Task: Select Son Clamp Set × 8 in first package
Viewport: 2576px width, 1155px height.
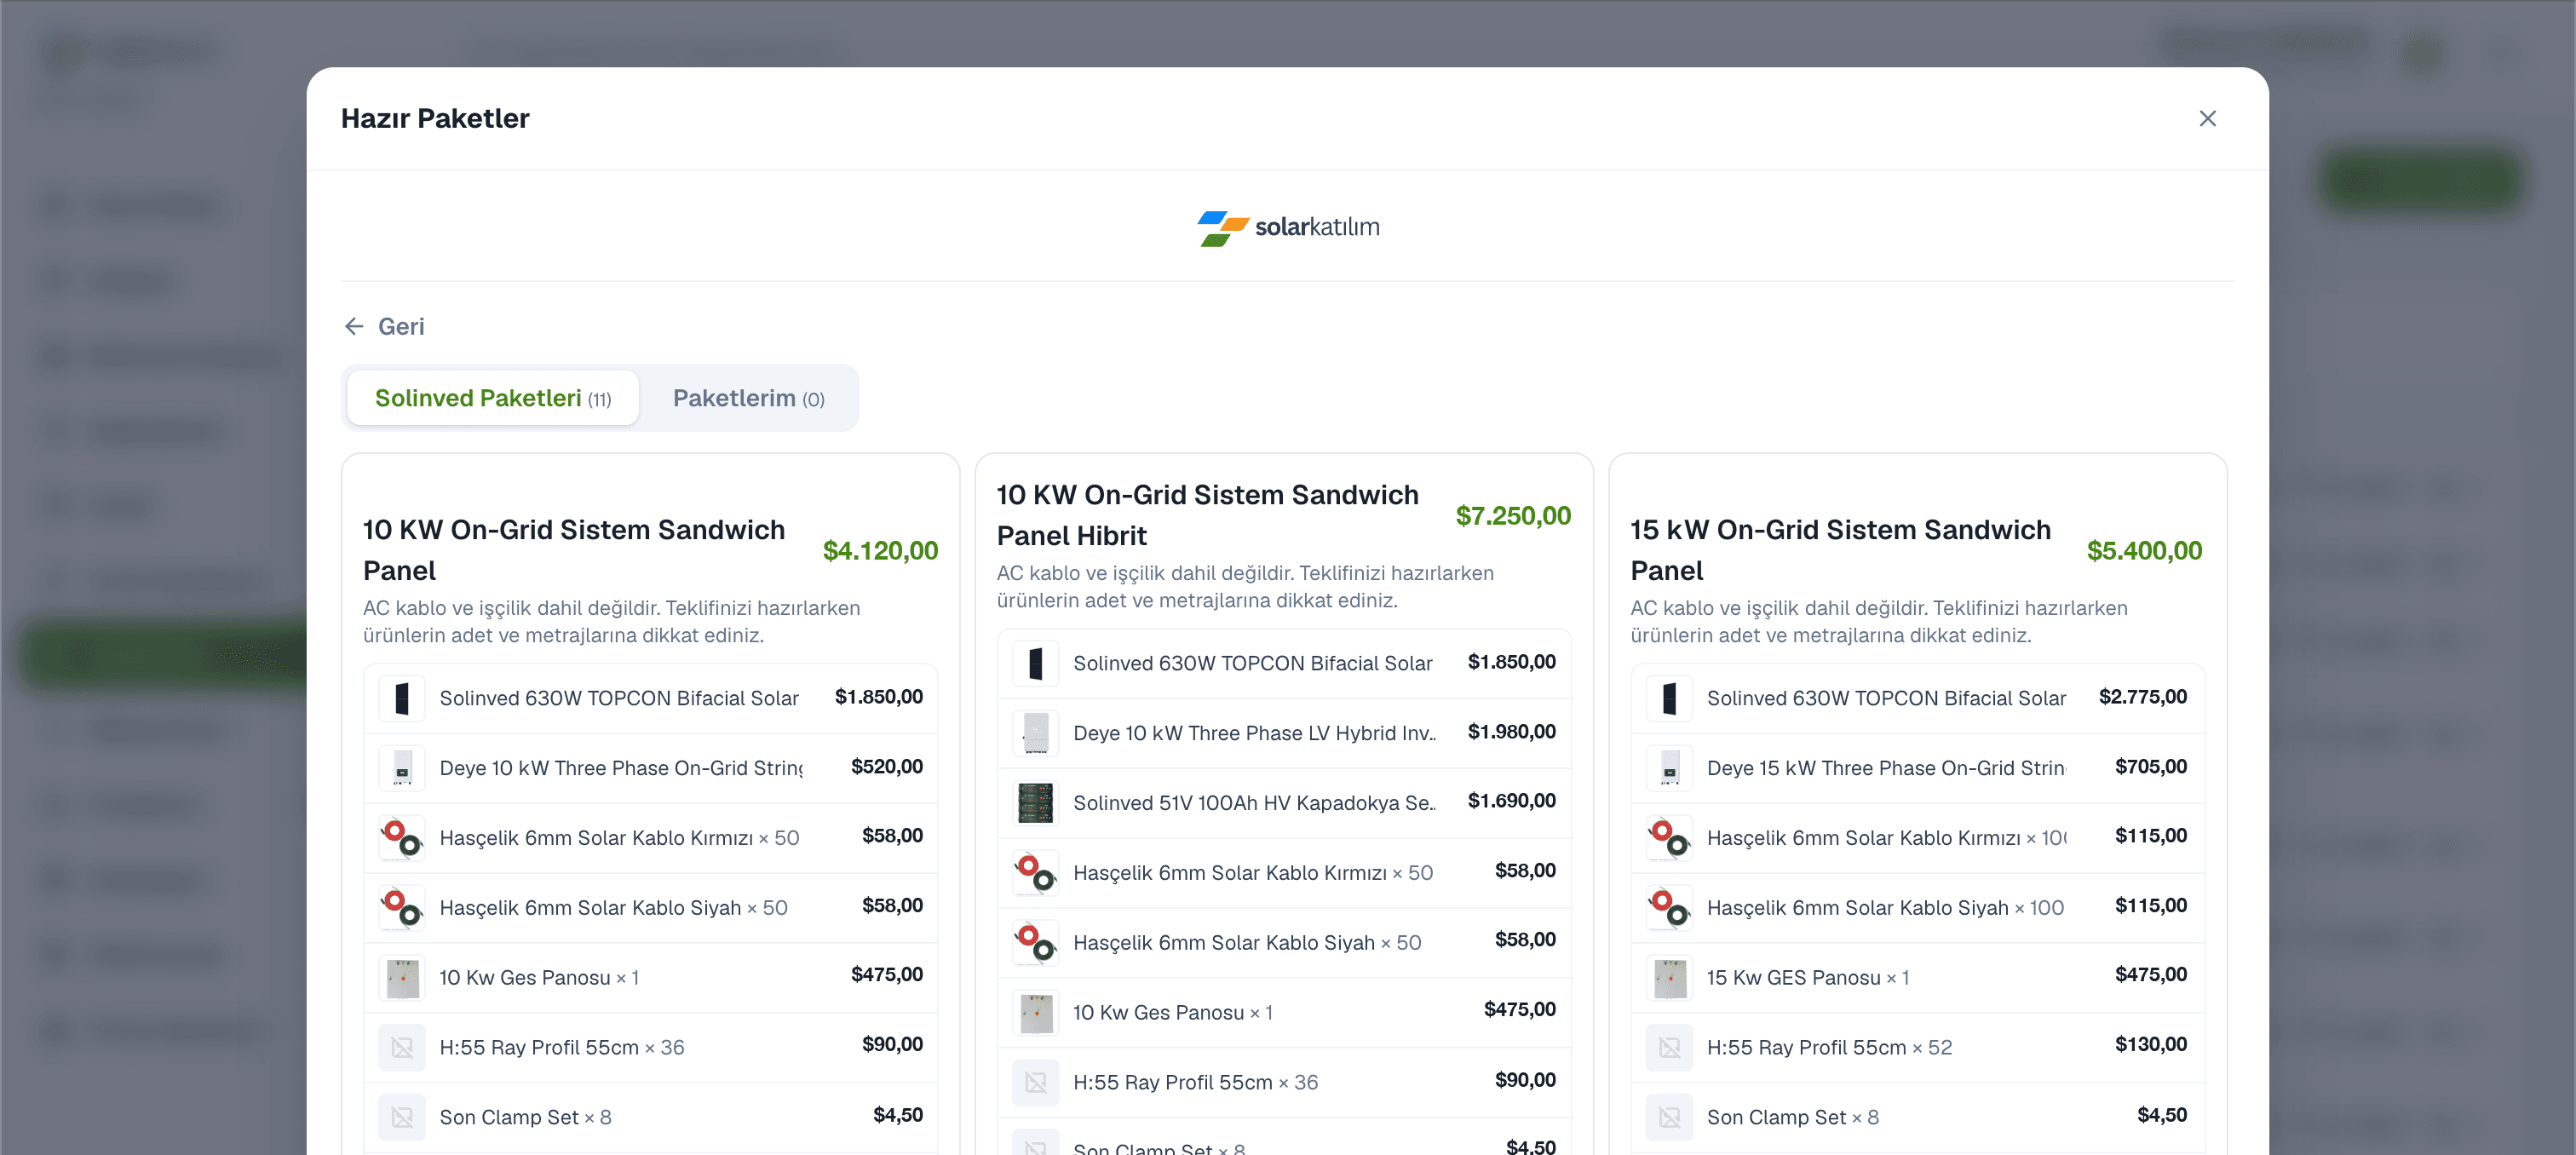Action: tap(650, 1117)
